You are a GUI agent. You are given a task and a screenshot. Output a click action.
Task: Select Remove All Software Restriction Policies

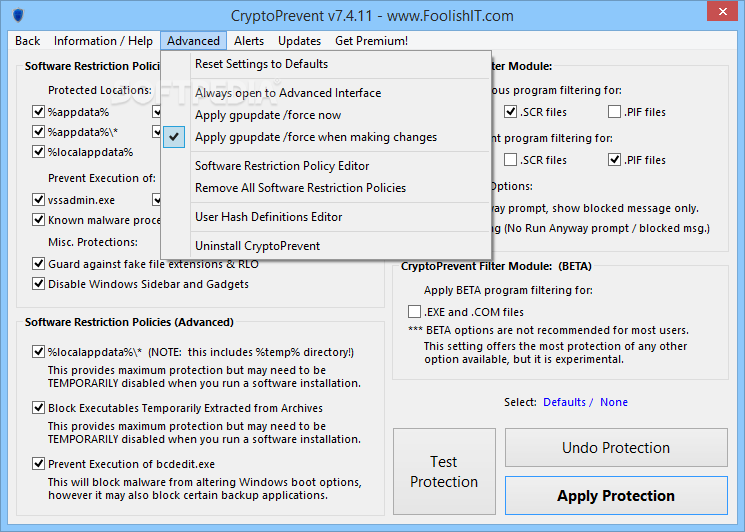(x=326, y=188)
